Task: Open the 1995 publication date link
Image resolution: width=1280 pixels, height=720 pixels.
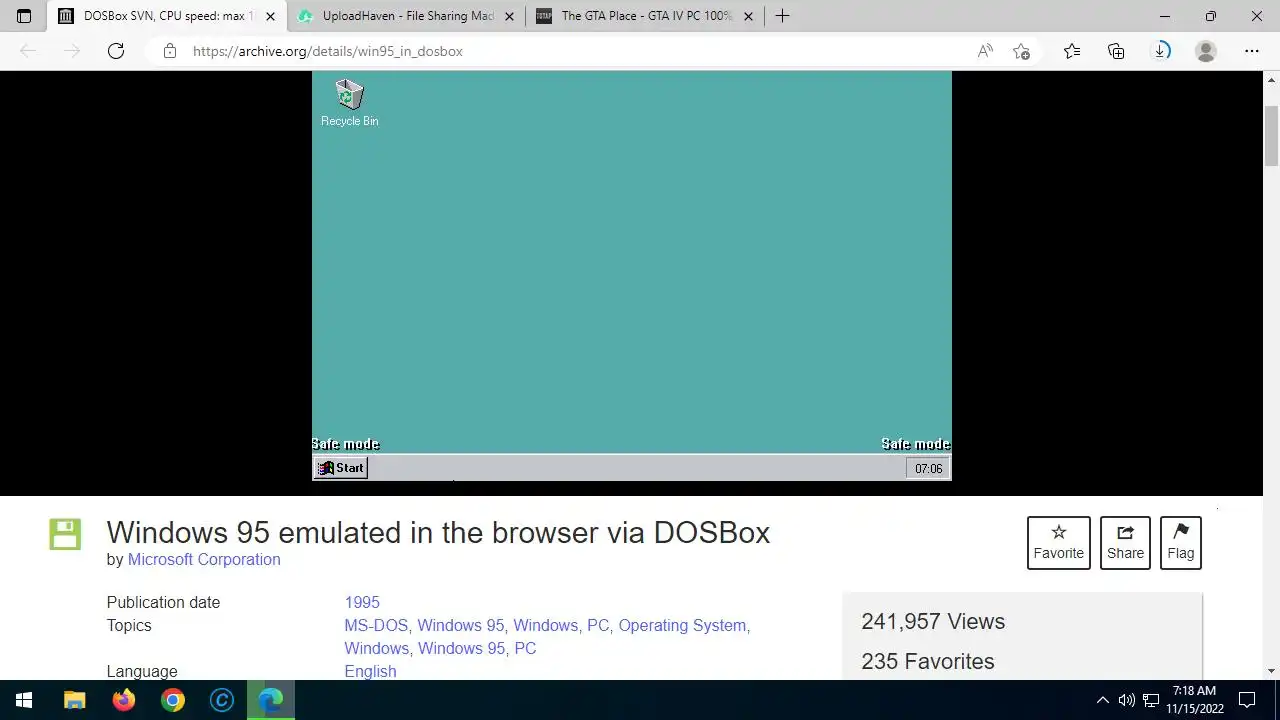Action: [362, 602]
